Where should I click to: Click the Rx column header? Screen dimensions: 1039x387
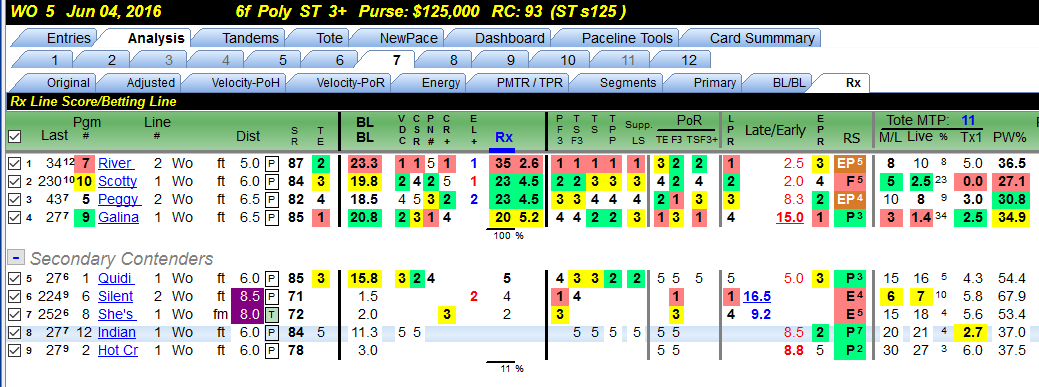point(504,137)
